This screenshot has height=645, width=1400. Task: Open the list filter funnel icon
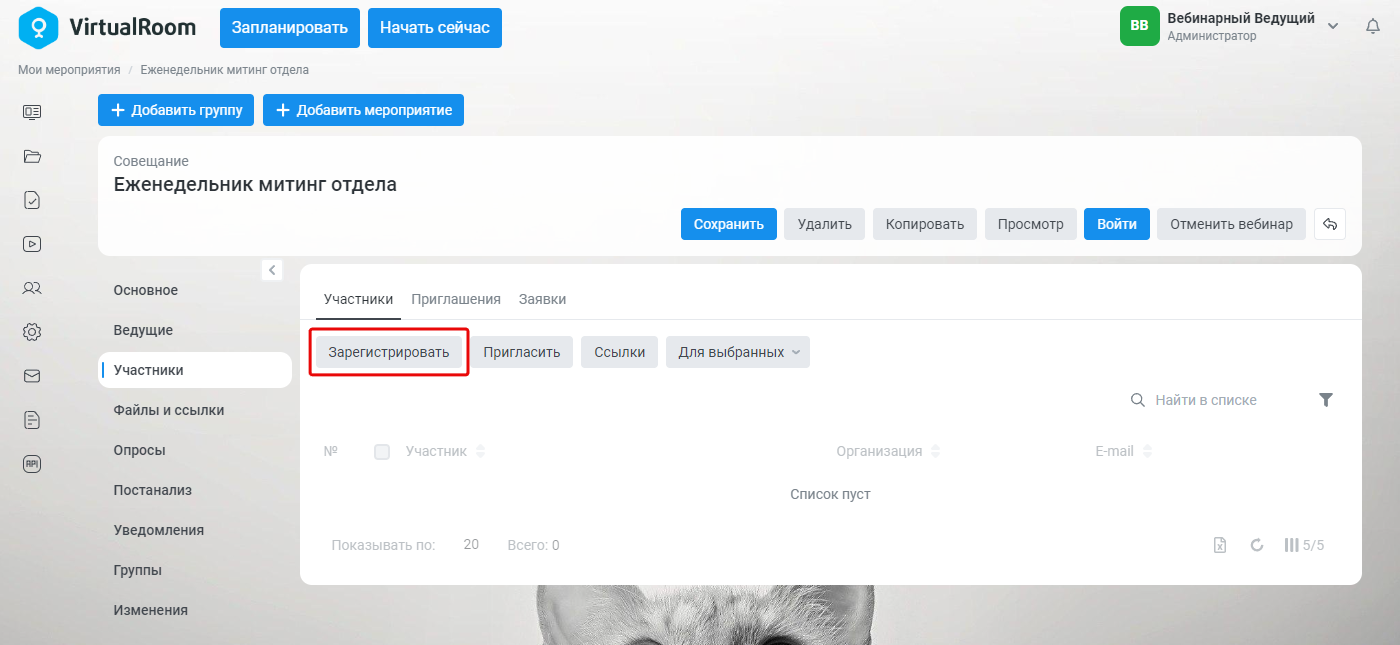(x=1326, y=400)
